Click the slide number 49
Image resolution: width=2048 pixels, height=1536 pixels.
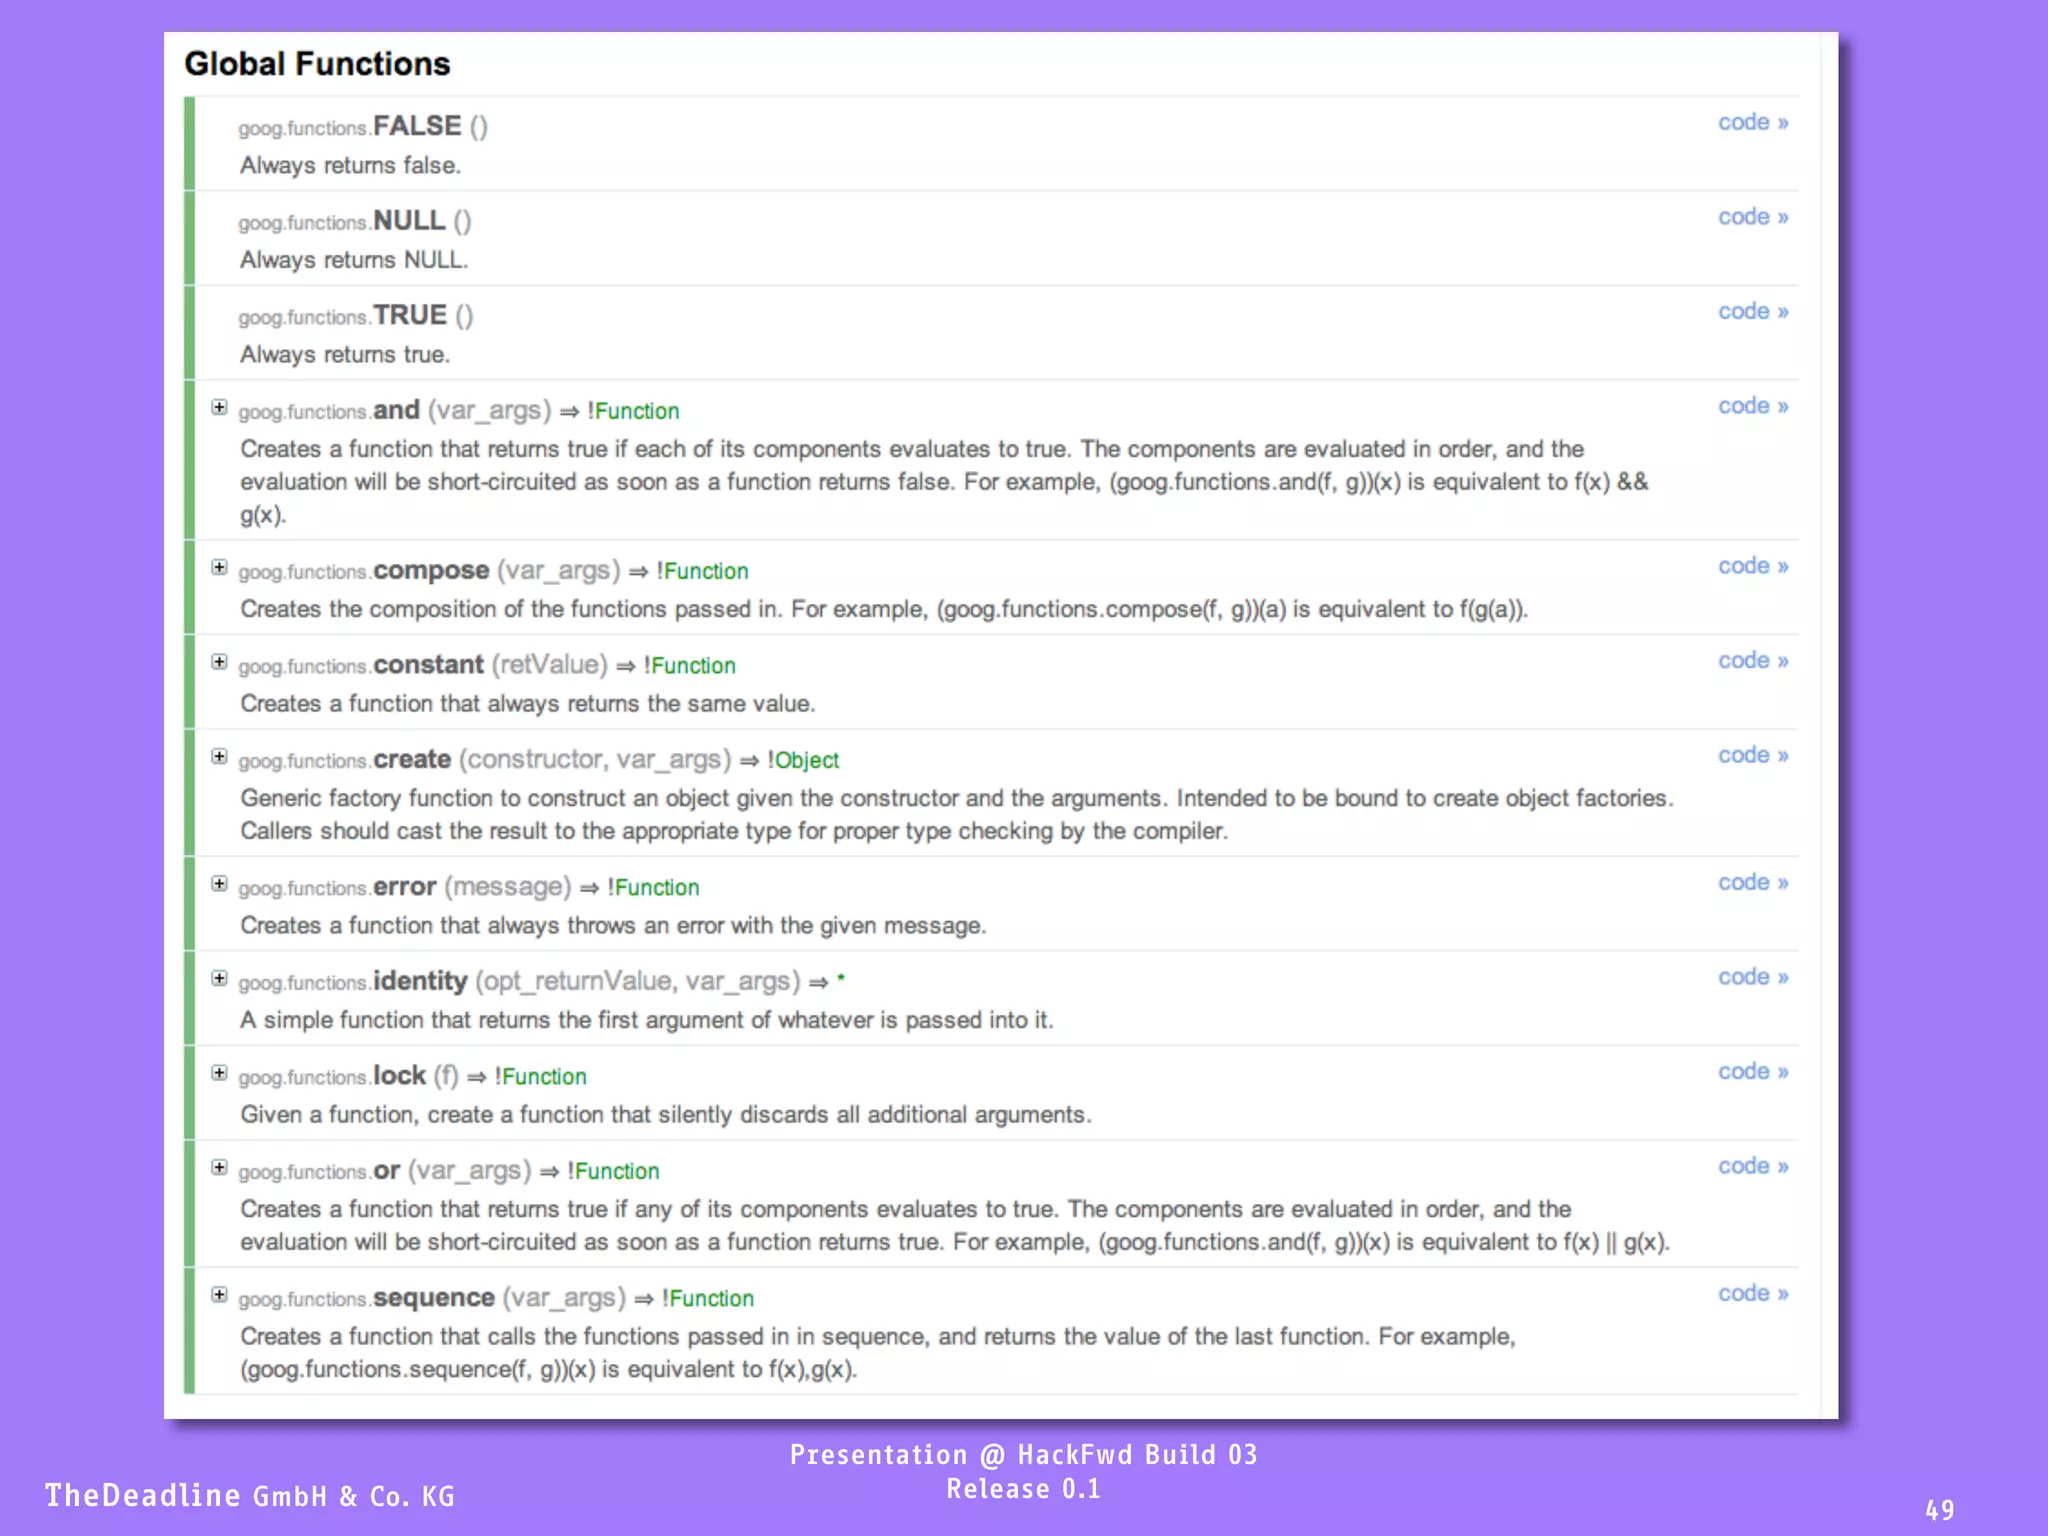click(1940, 1510)
